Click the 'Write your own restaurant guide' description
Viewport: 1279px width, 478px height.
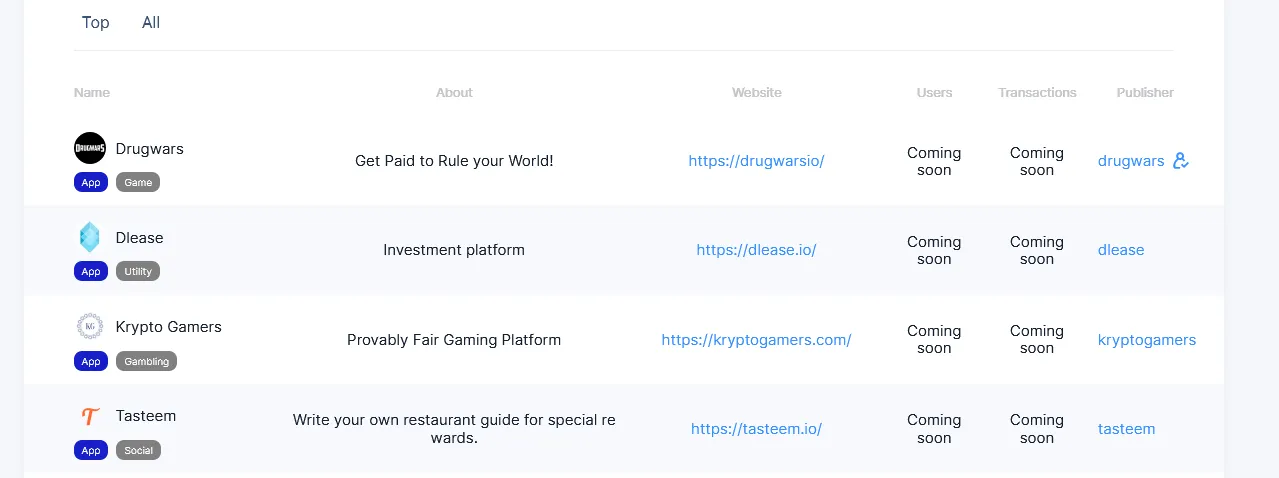click(454, 428)
